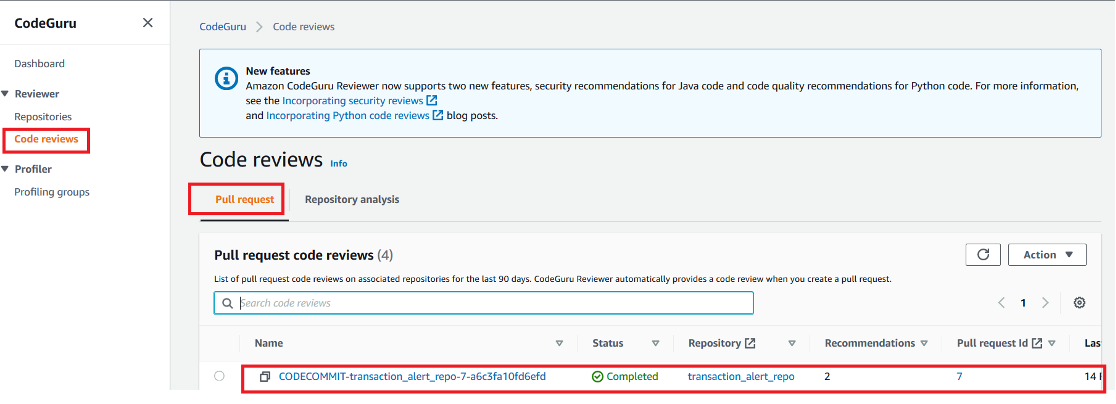
Task: Click the copy icon beside the review name
Action: (265, 377)
